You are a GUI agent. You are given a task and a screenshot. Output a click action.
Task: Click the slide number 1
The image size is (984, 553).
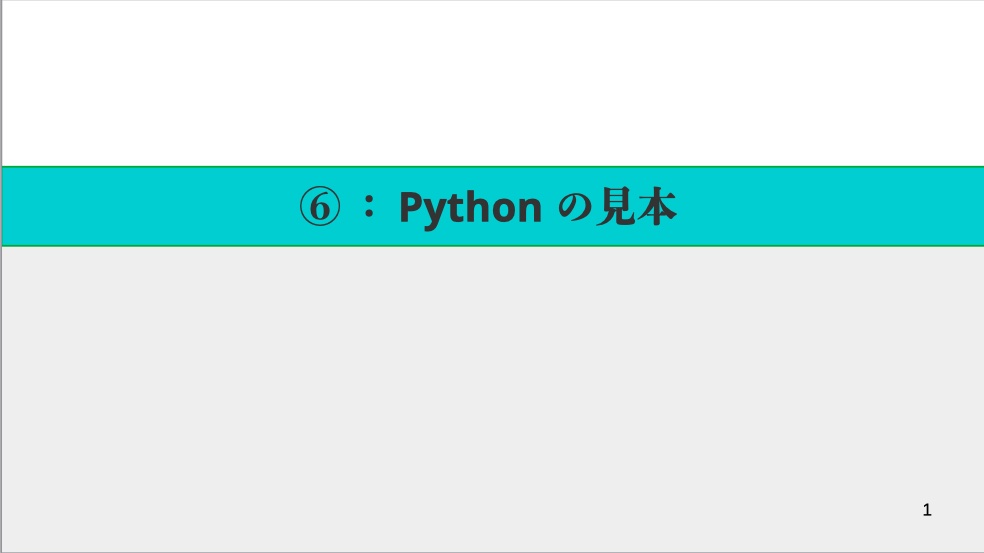927,510
